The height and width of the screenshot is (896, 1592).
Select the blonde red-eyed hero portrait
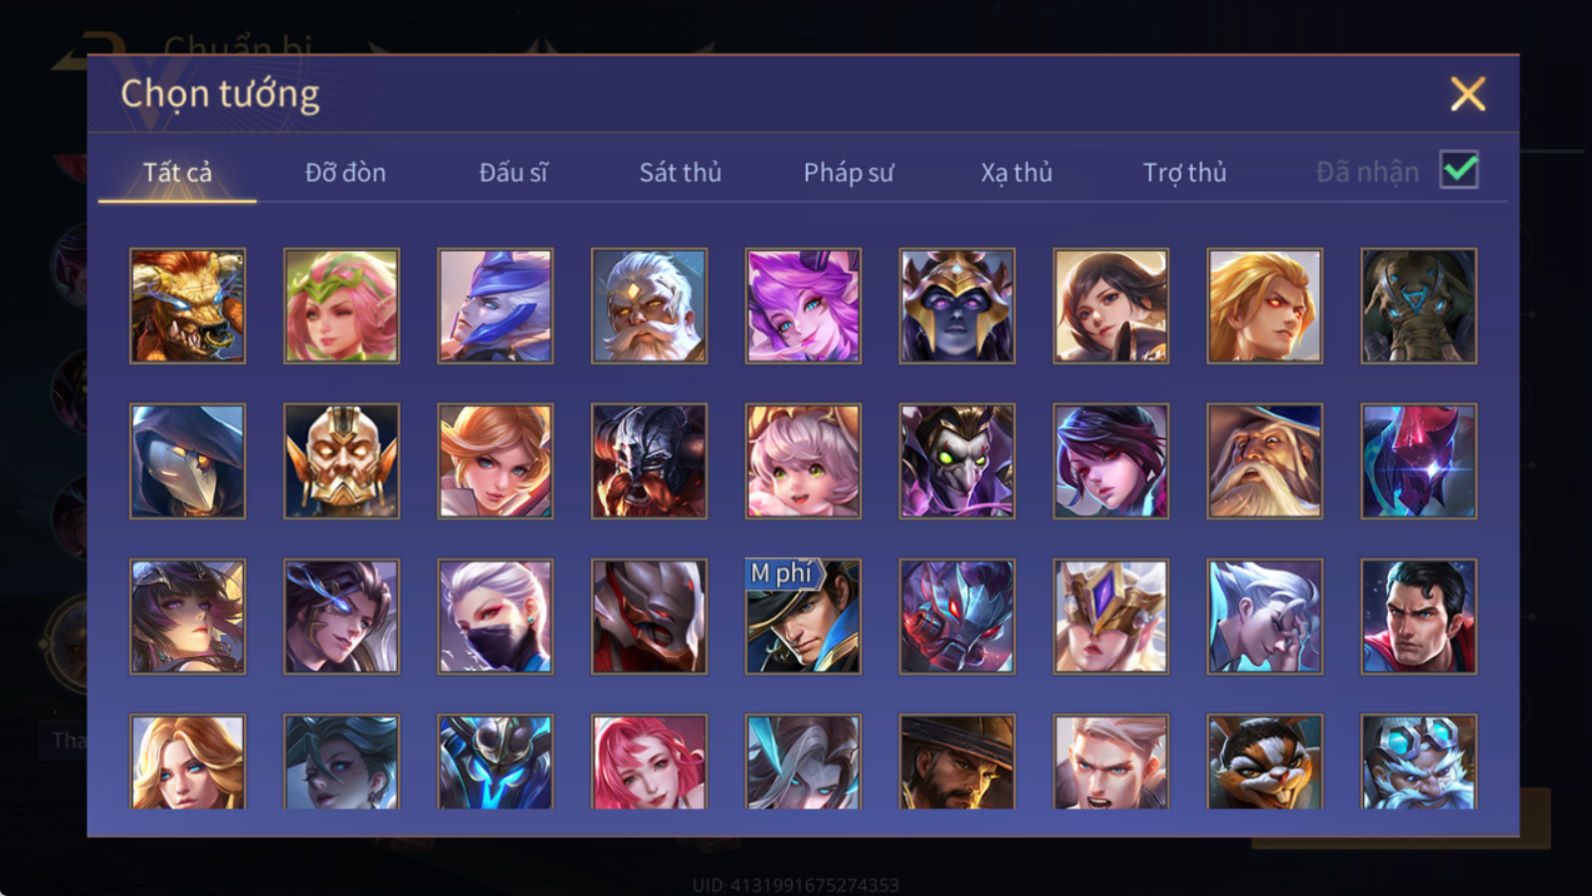point(1265,306)
